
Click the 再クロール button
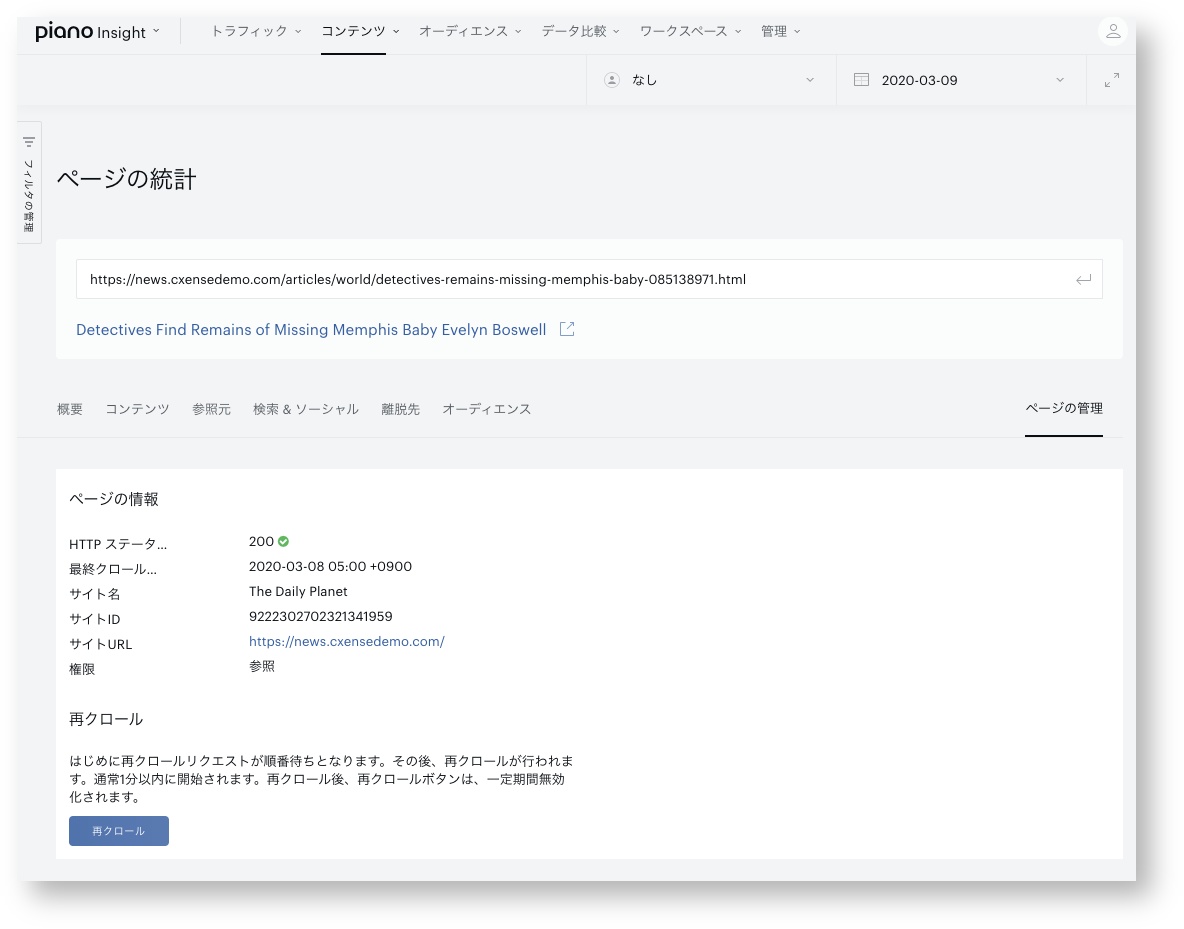[x=119, y=831]
